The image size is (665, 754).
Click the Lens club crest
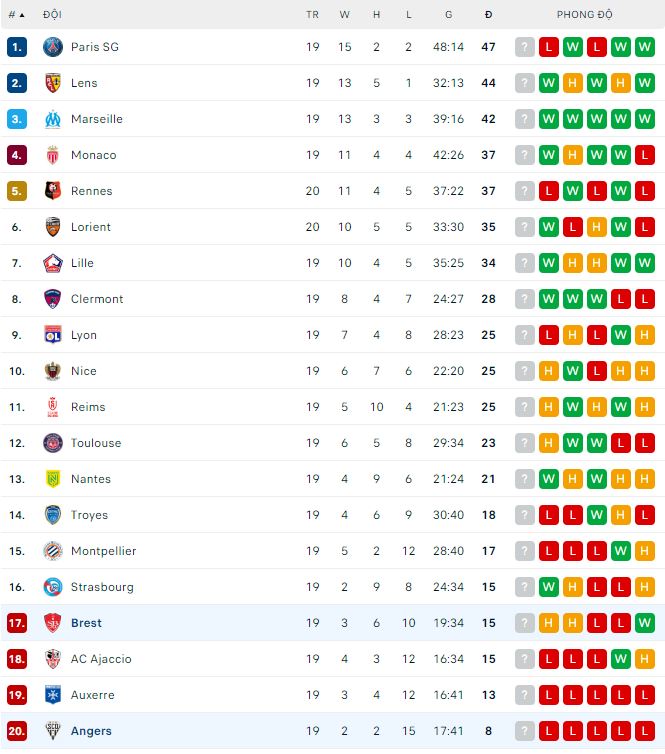pyautogui.click(x=53, y=83)
